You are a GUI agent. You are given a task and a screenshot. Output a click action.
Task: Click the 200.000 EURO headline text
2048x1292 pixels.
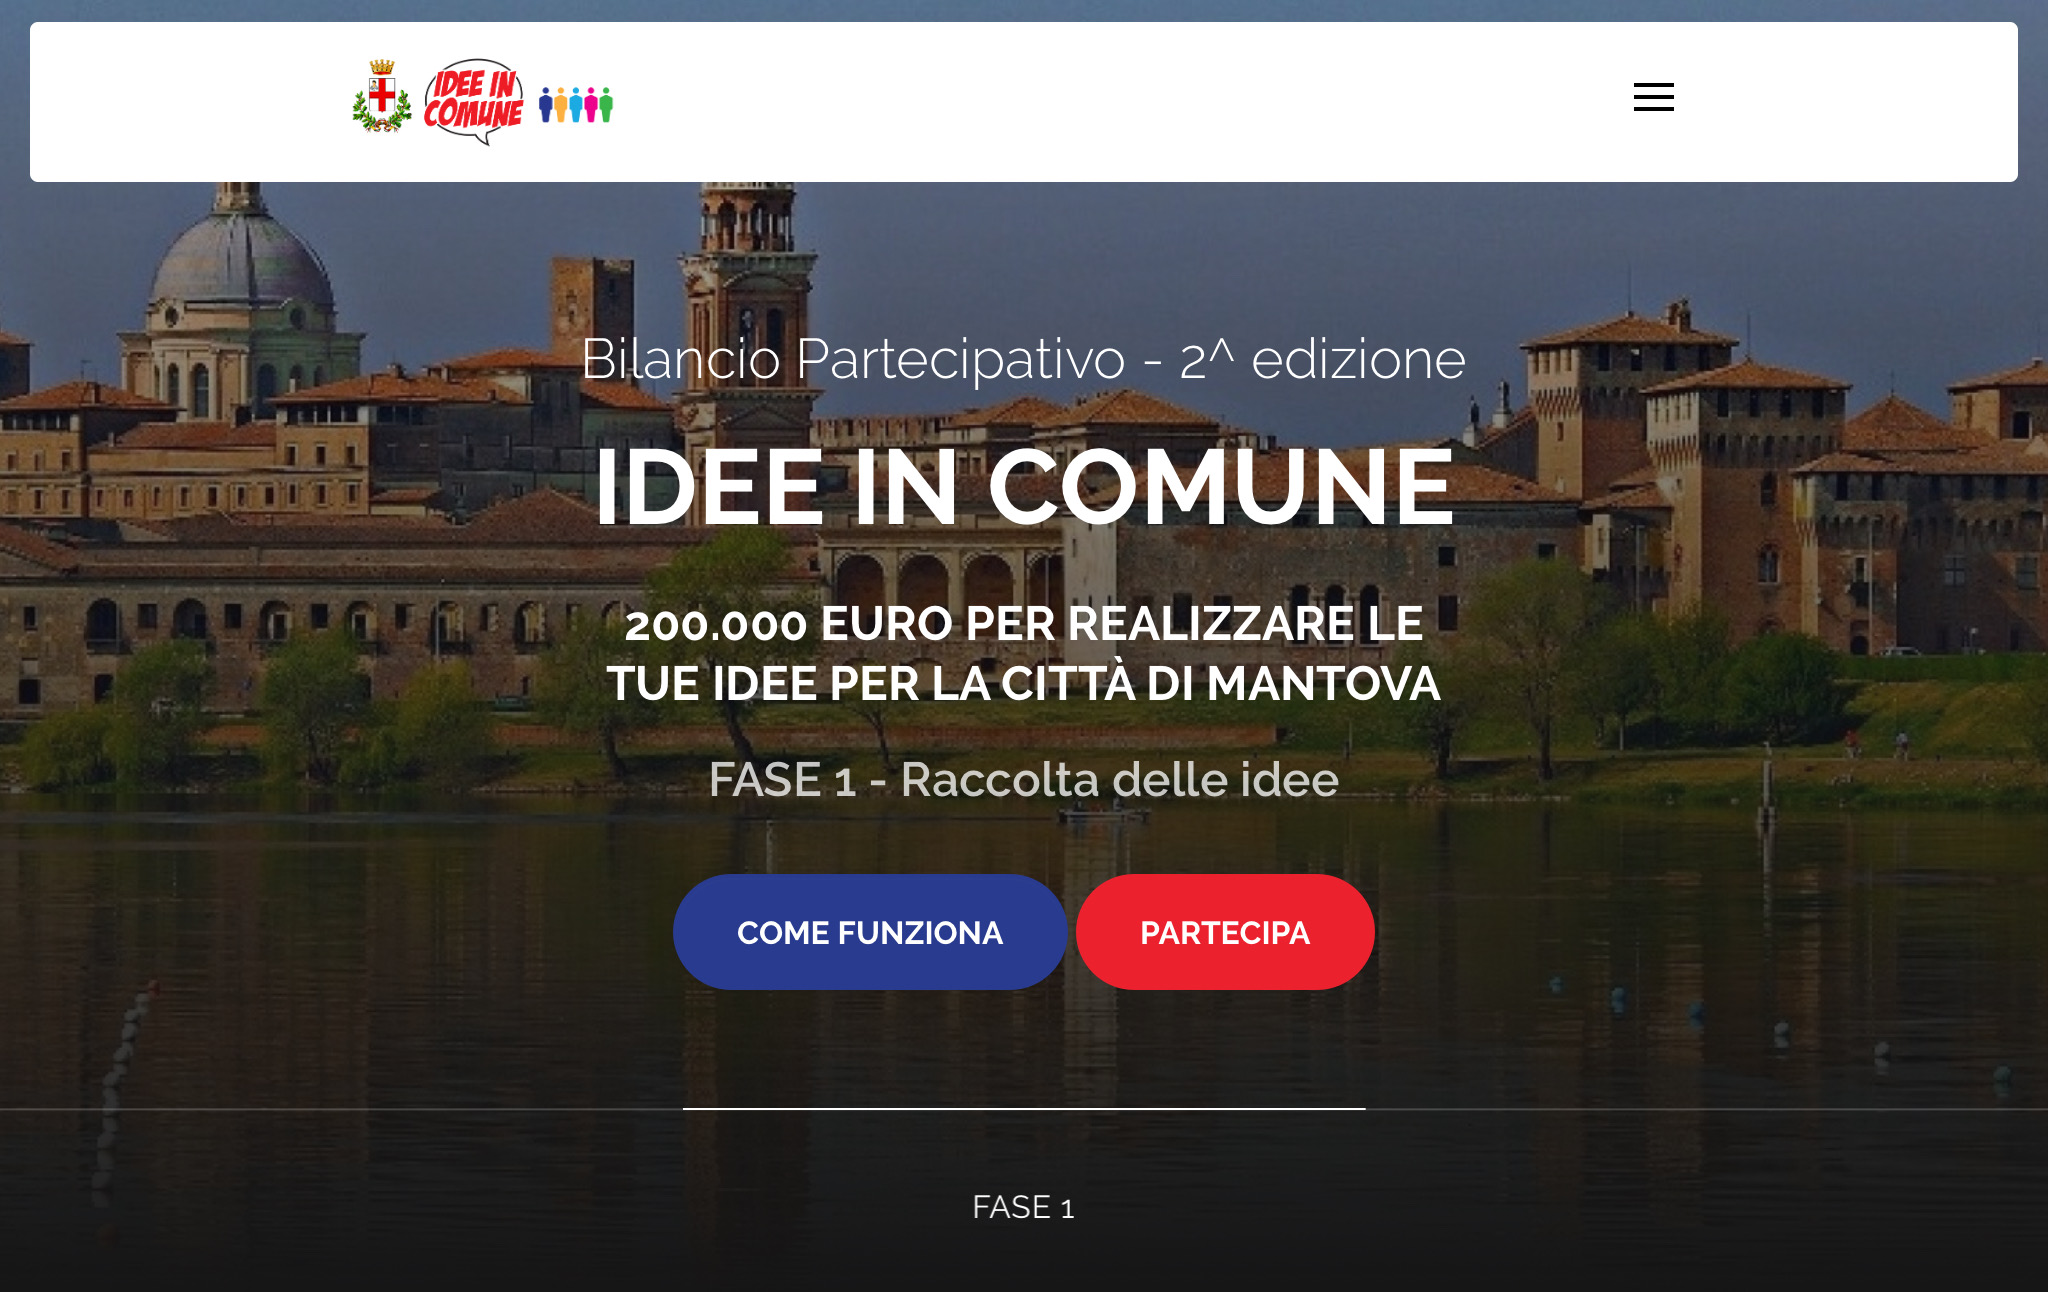coord(1024,624)
